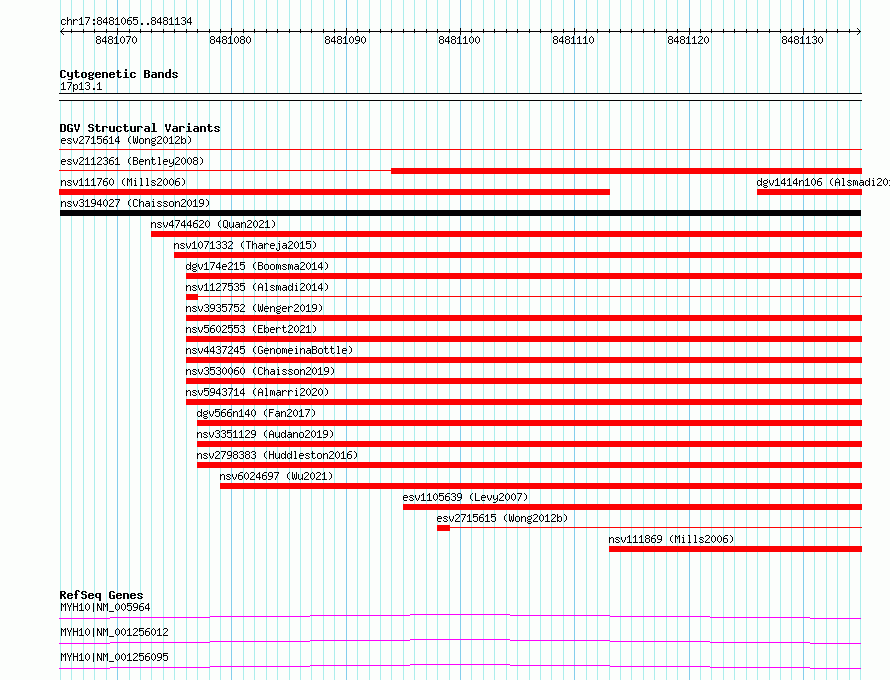This screenshot has width=890, height=680.
Task: Click MYH10|NM_001256012 gene label
Action: tap(114, 632)
